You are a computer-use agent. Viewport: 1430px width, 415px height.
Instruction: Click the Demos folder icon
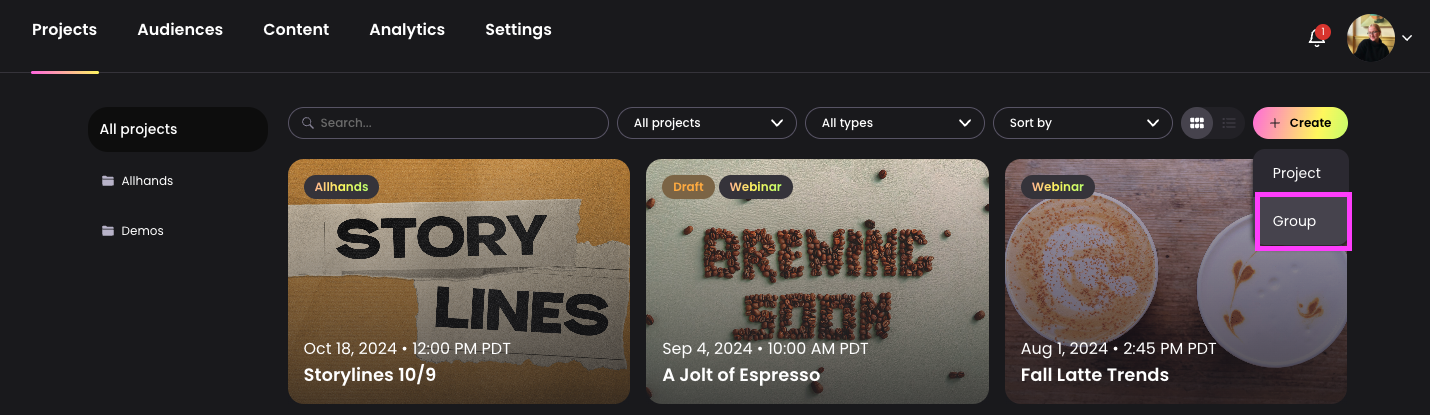tap(108, 231)
